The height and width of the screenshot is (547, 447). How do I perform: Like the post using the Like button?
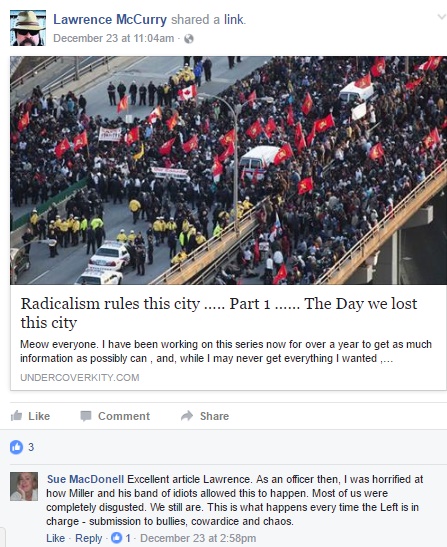point(30,416)
